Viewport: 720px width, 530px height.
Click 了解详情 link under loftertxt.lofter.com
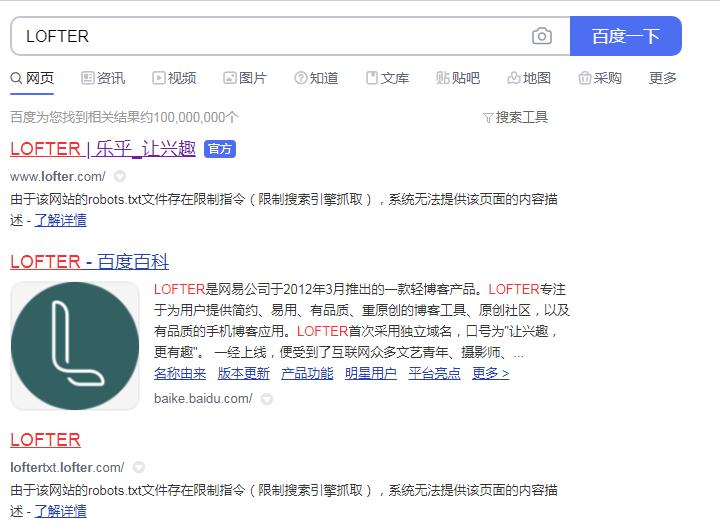click(60, 511)
